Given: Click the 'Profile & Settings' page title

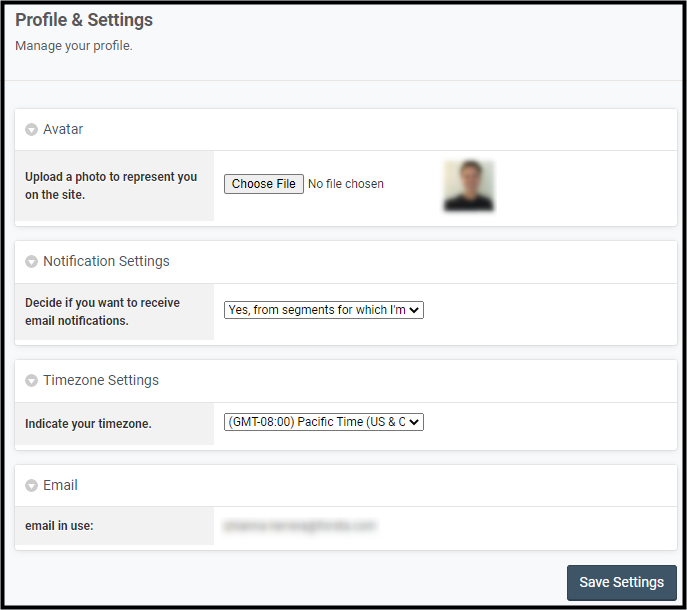Looking at the screenshot, I should [x=84, y=20].
